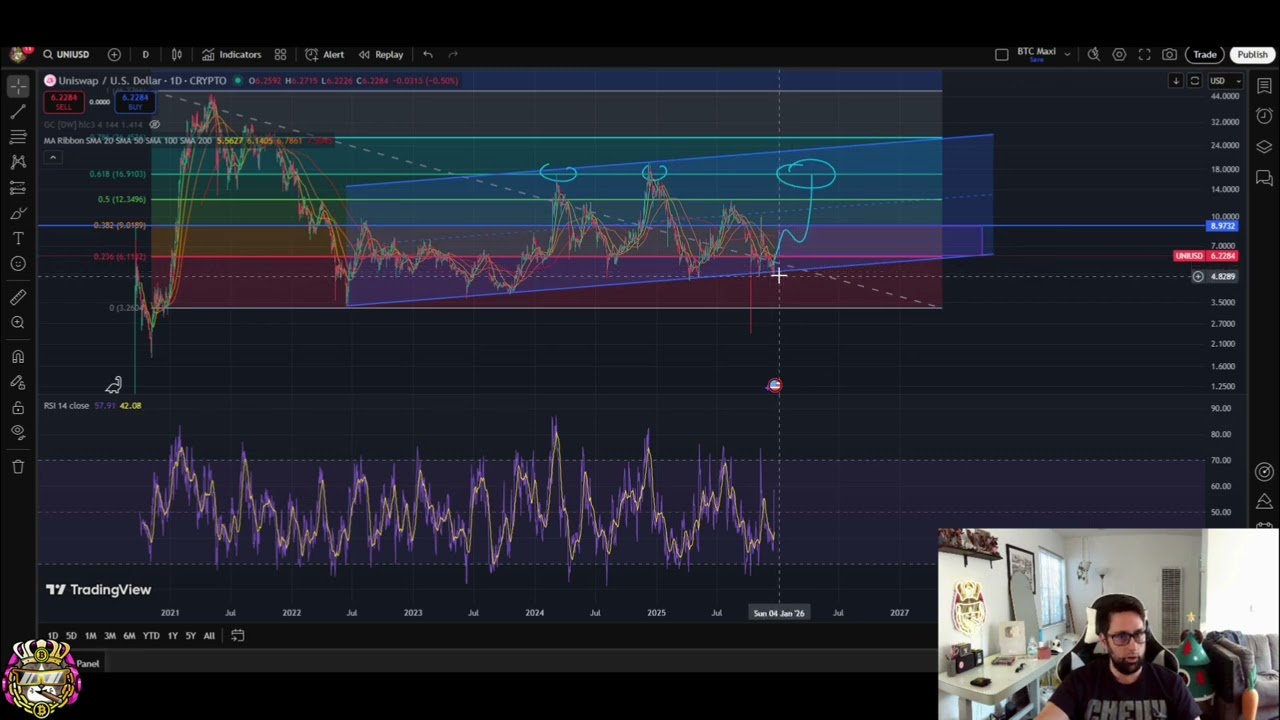Click the user profile avatar in top-left
Image resolution: width=1280 pixels, height=720 pixels.
[18, 54]
